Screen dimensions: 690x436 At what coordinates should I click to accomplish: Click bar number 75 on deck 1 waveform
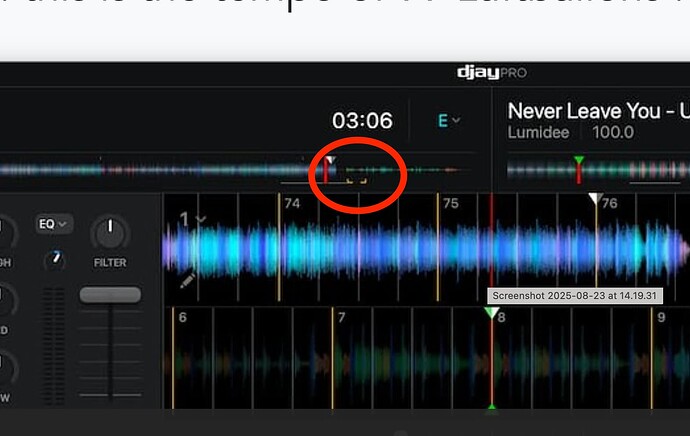point(451,203)
